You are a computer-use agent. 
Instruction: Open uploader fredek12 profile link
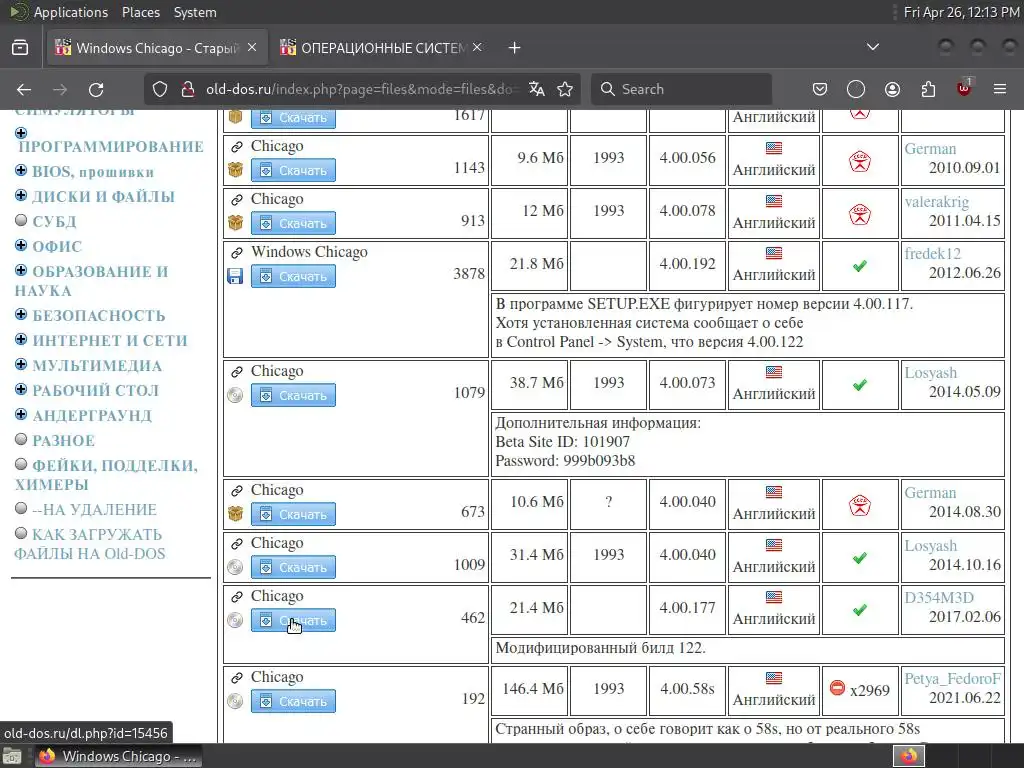click(933, 254)
